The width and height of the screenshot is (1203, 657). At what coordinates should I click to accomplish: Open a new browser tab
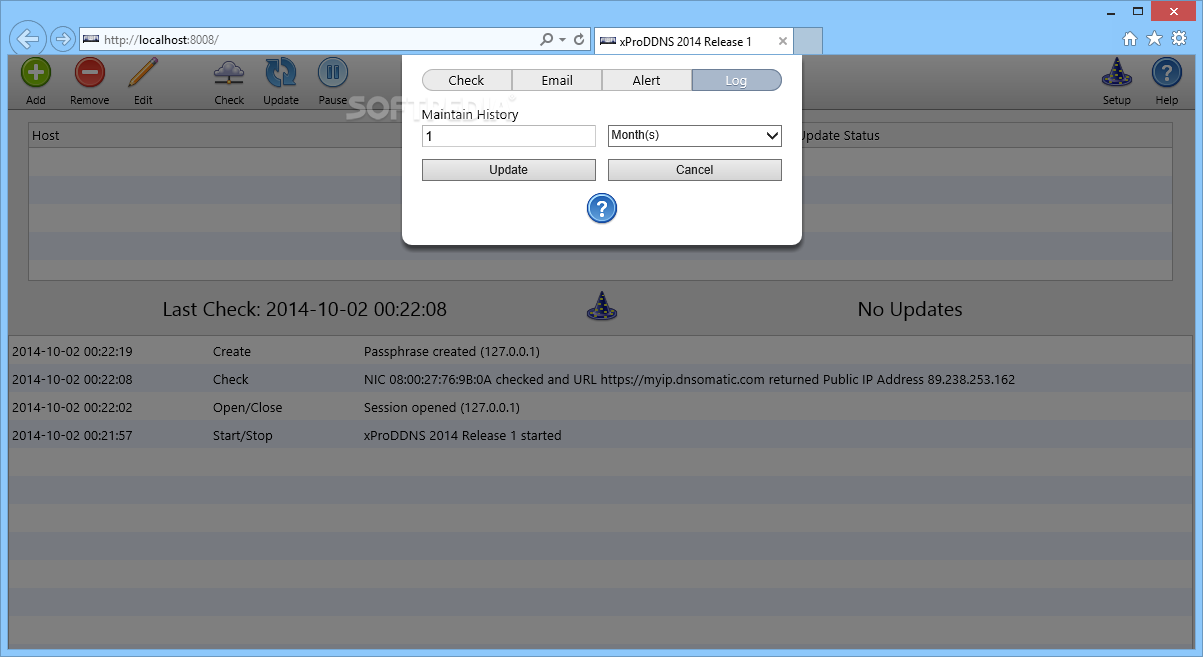[x=809, y=42]
